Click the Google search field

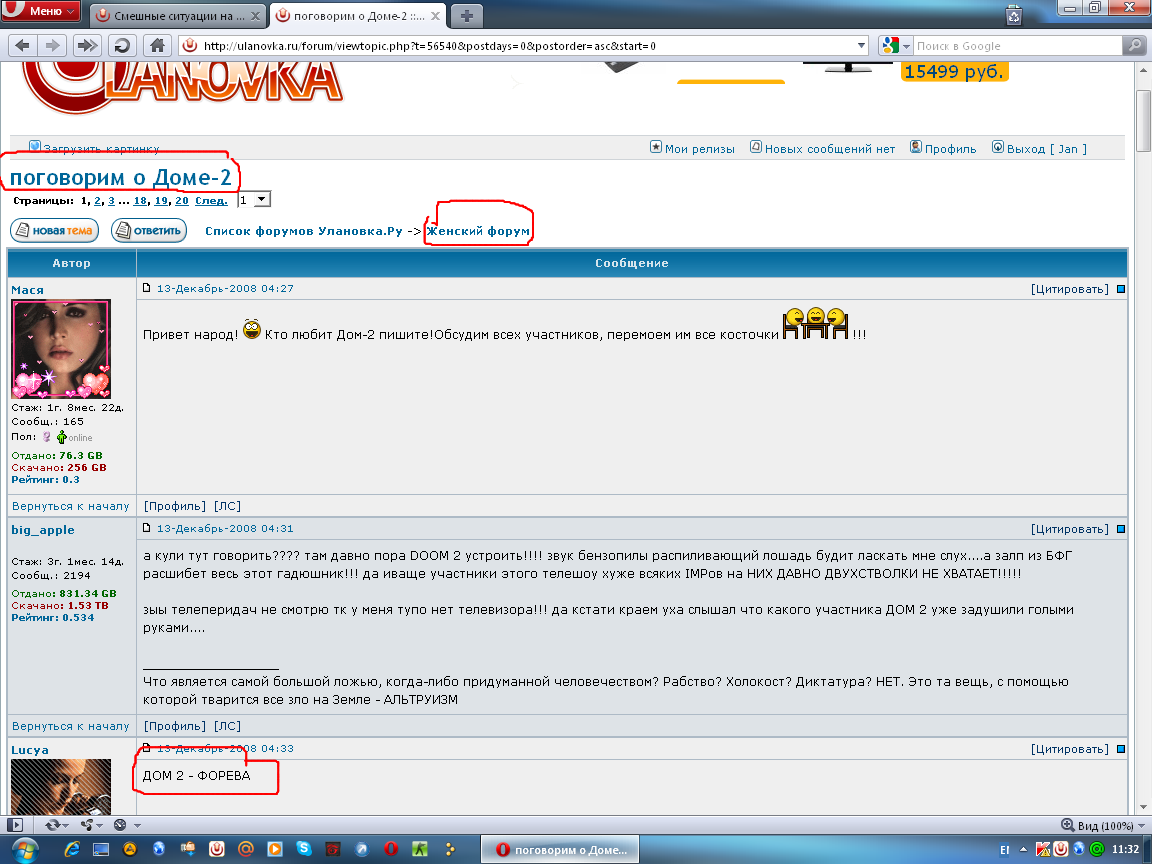[1018, 46]
